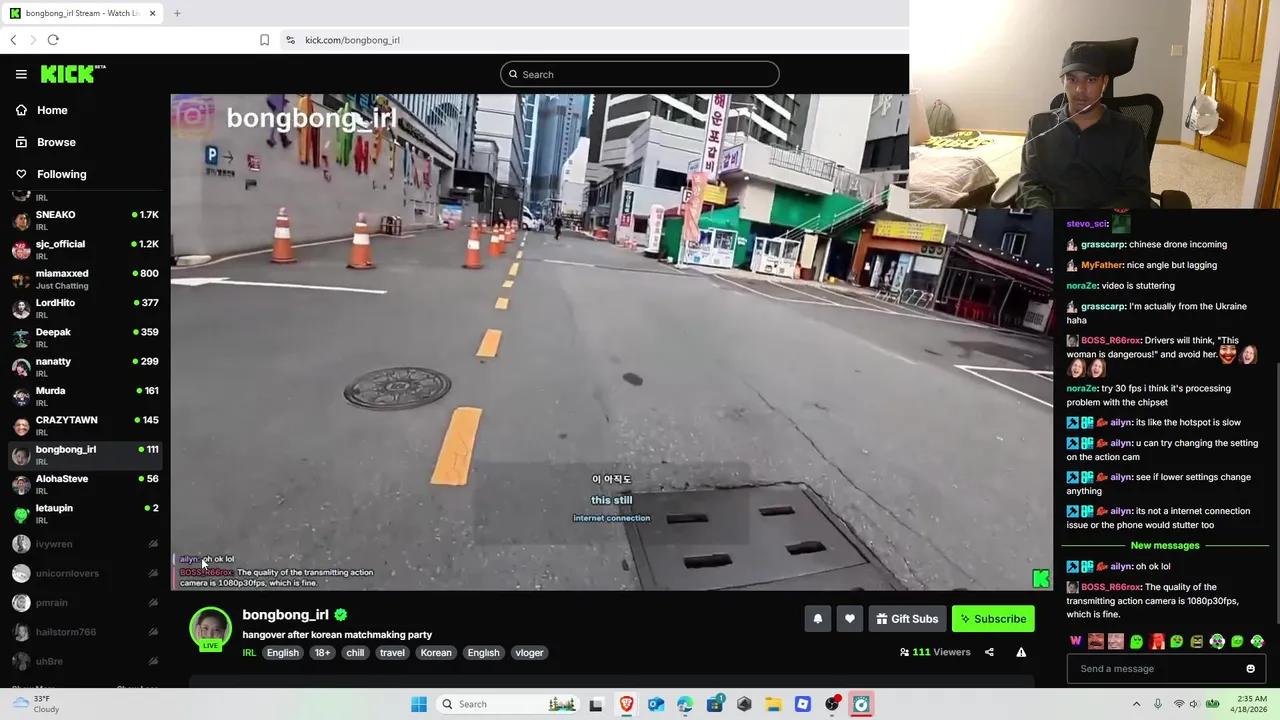This screenshot has height=720, width=1280.
Task: Open LordHito channel in sidebar
Action: pyautogui.click(x=85, y=308)
